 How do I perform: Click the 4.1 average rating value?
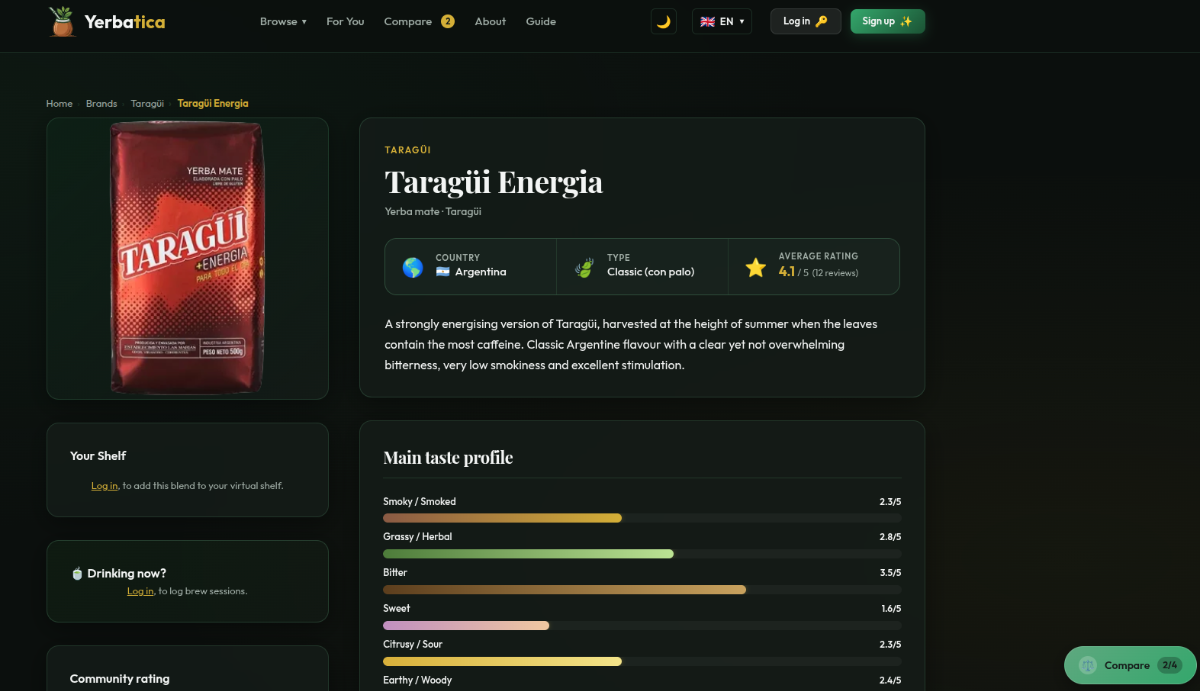pos(787,271)
